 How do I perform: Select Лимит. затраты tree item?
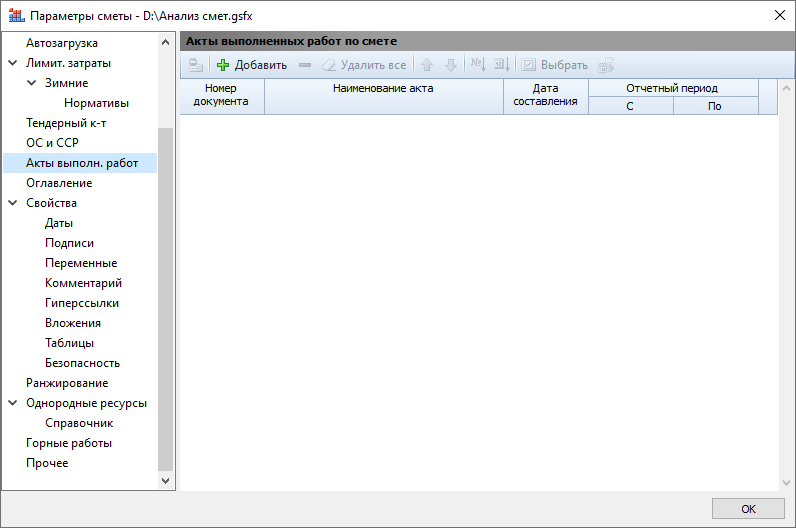[x=69, y=63]
